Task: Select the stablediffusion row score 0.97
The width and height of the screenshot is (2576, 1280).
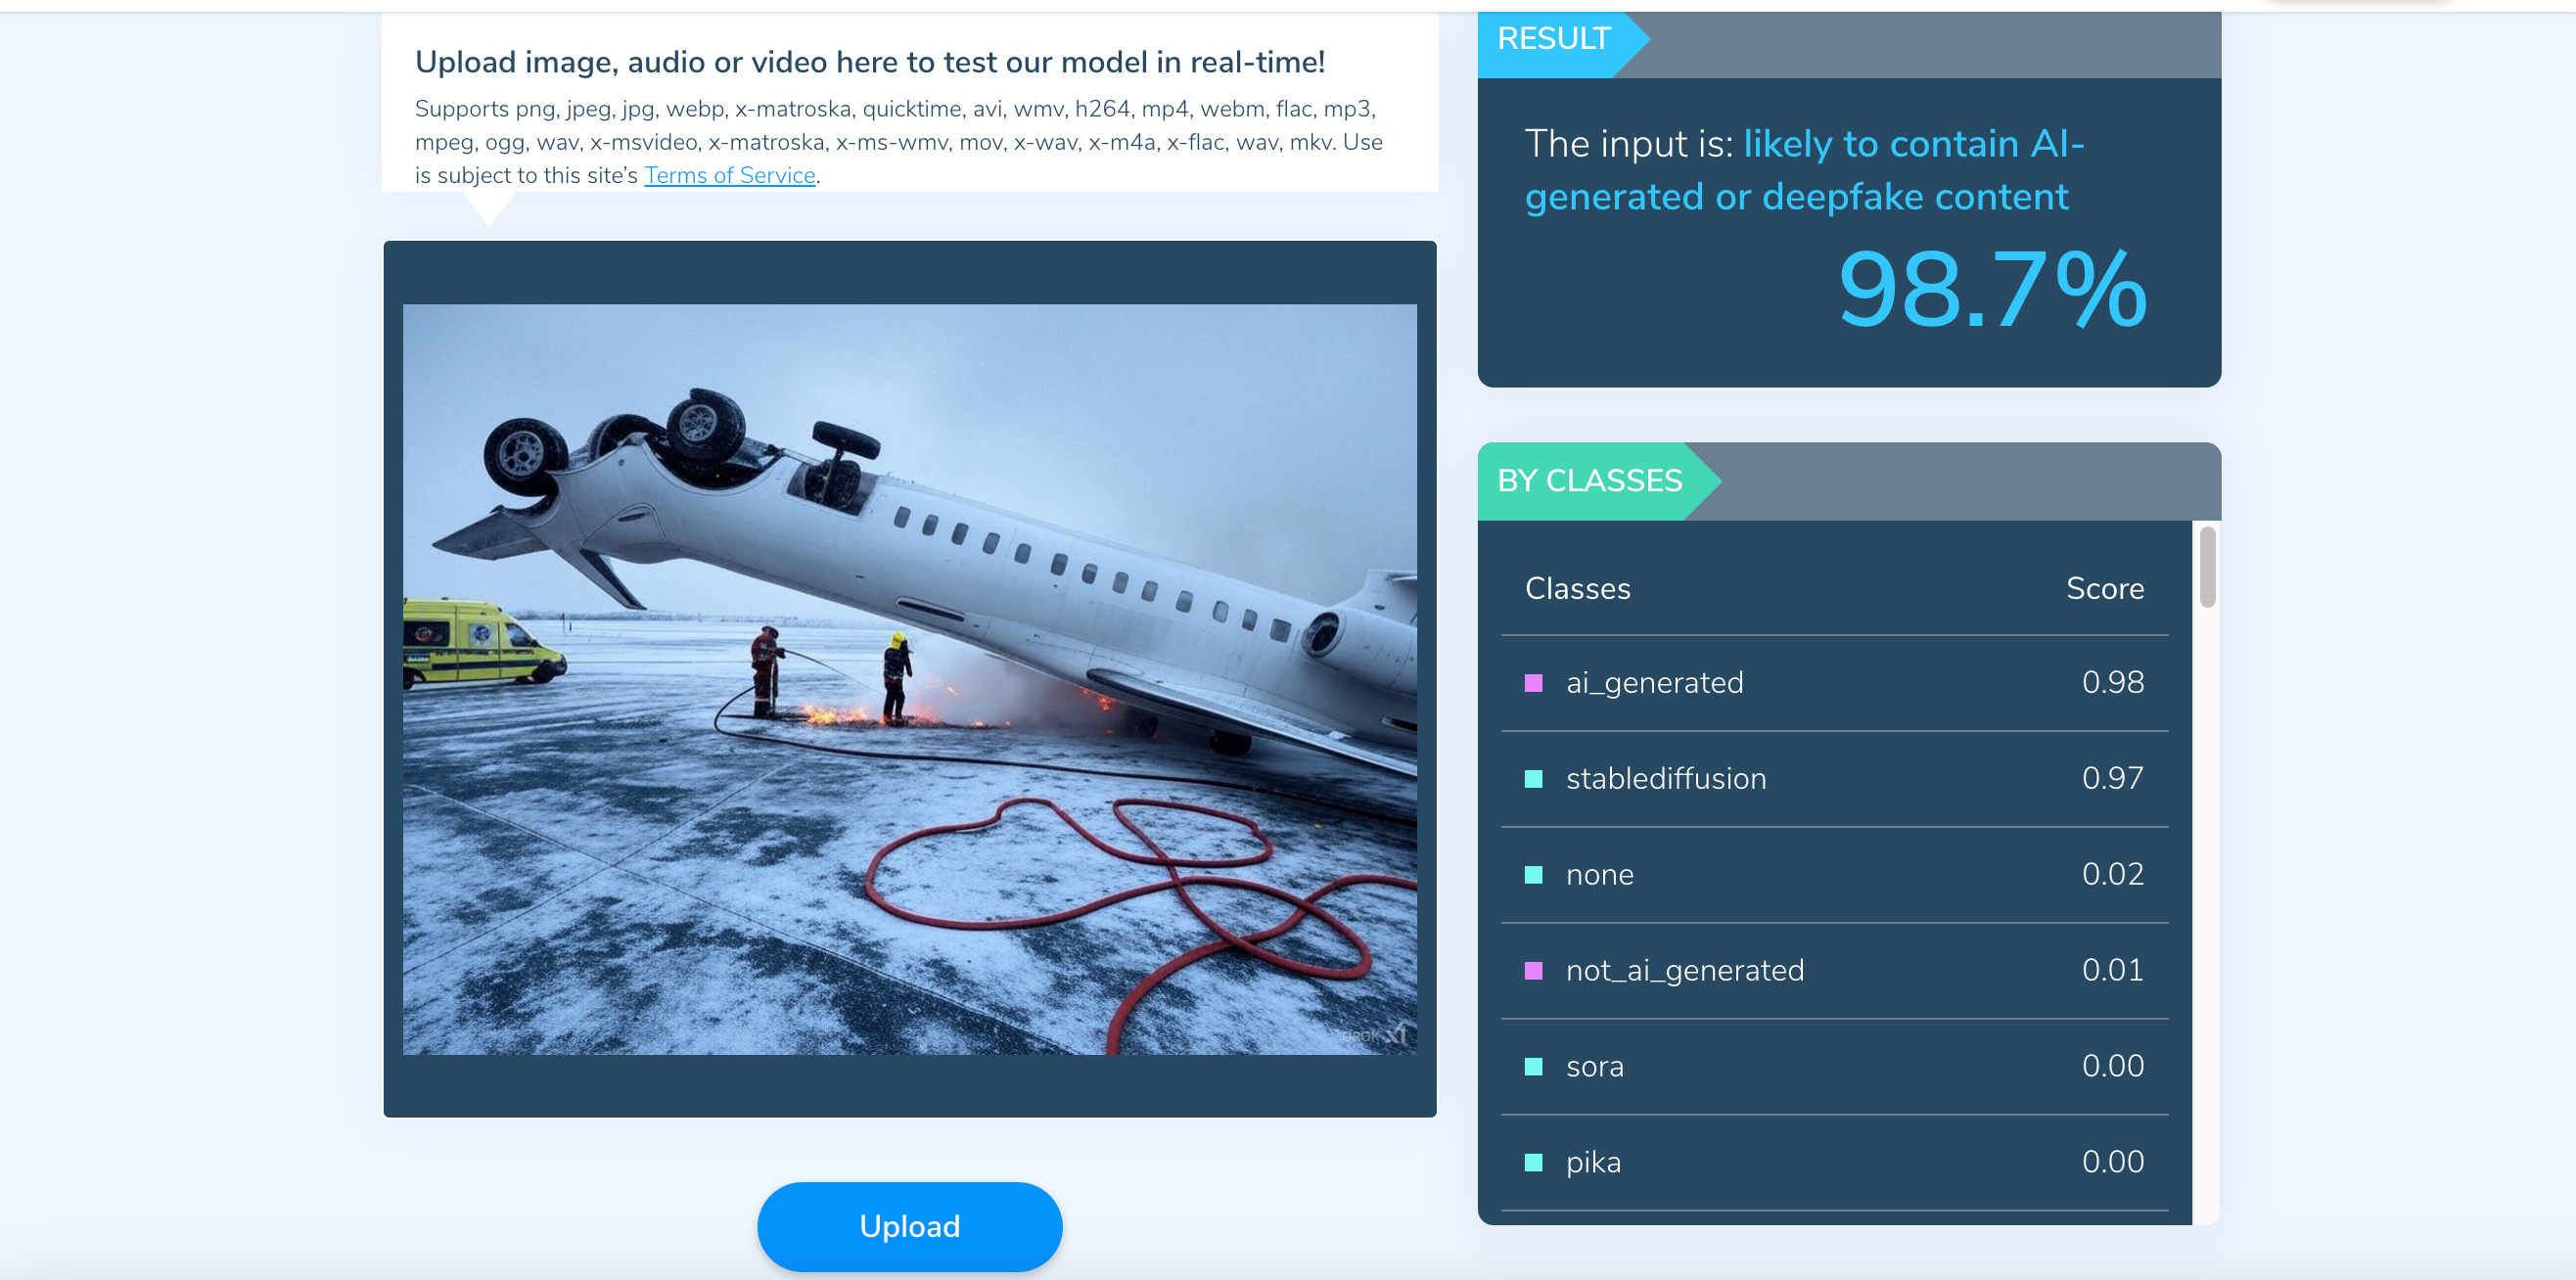Action: point(2112,778)
